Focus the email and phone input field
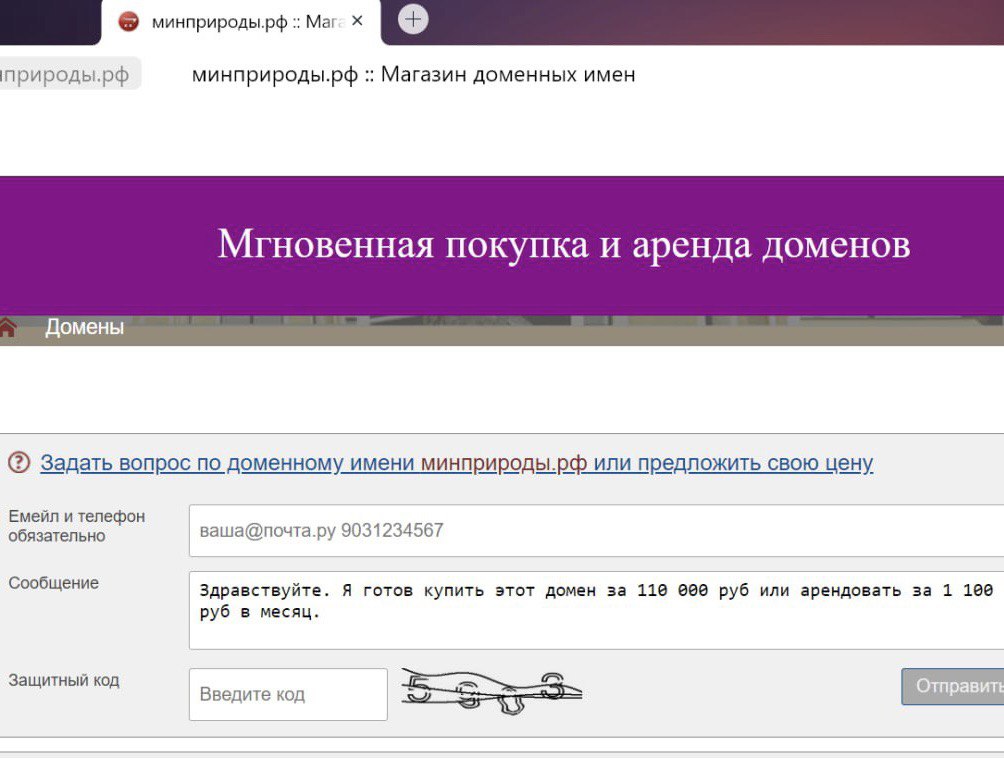This screenshot has width=1004, height=758. click(595, 530)
